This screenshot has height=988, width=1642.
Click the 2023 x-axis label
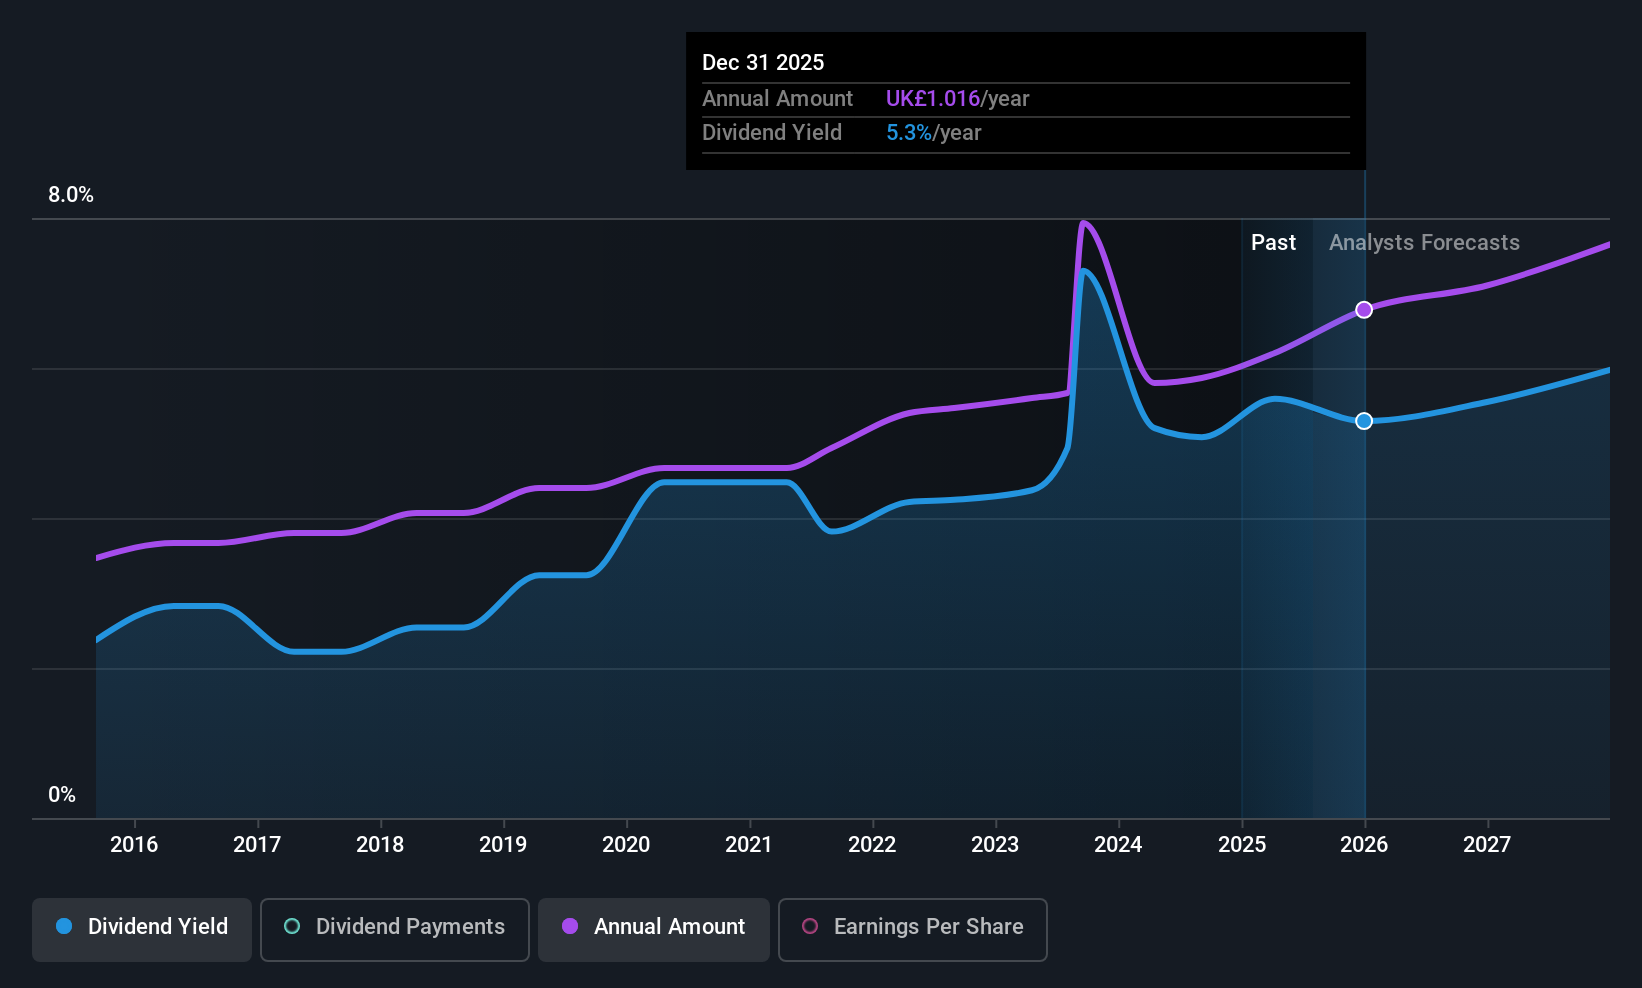(x=995, y=845)
